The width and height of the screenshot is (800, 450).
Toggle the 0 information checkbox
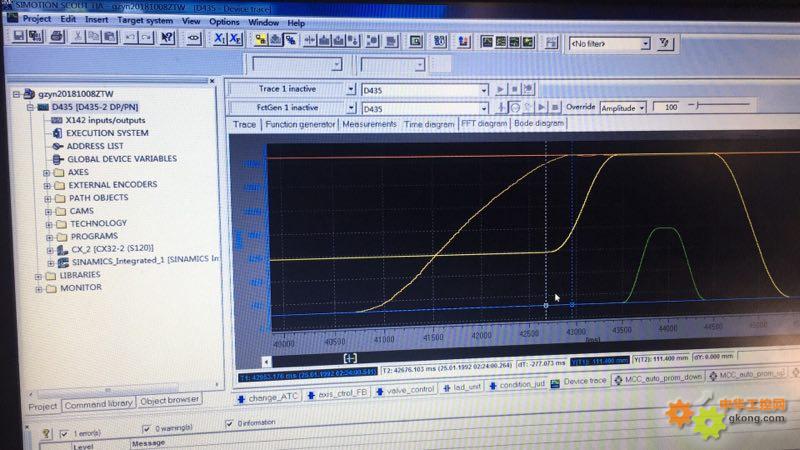[x=229, y=423]
